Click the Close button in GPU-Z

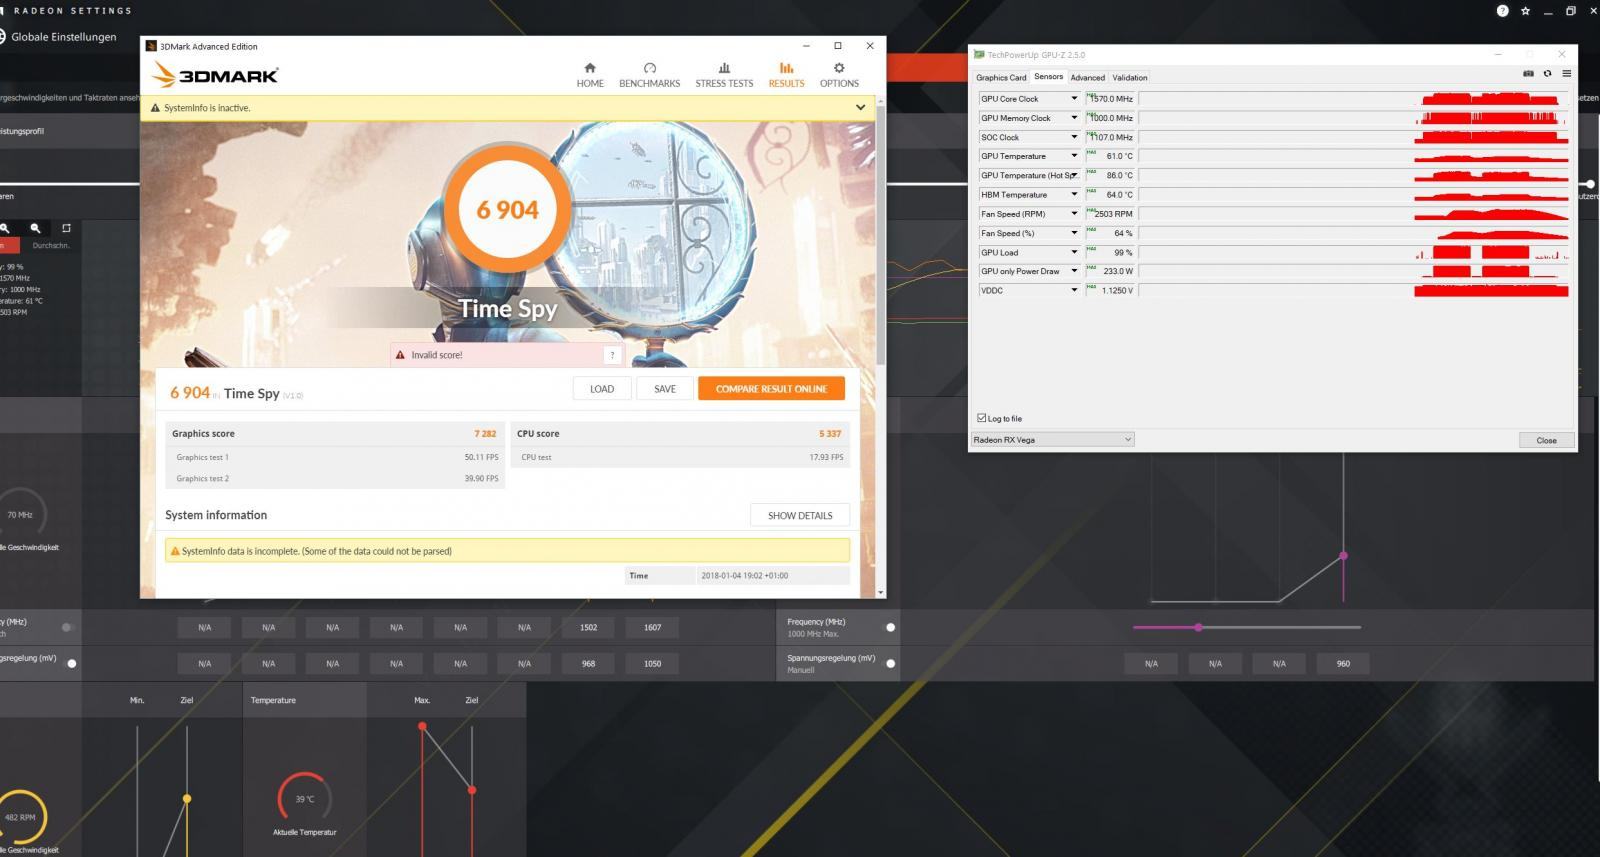(1546, 440)
